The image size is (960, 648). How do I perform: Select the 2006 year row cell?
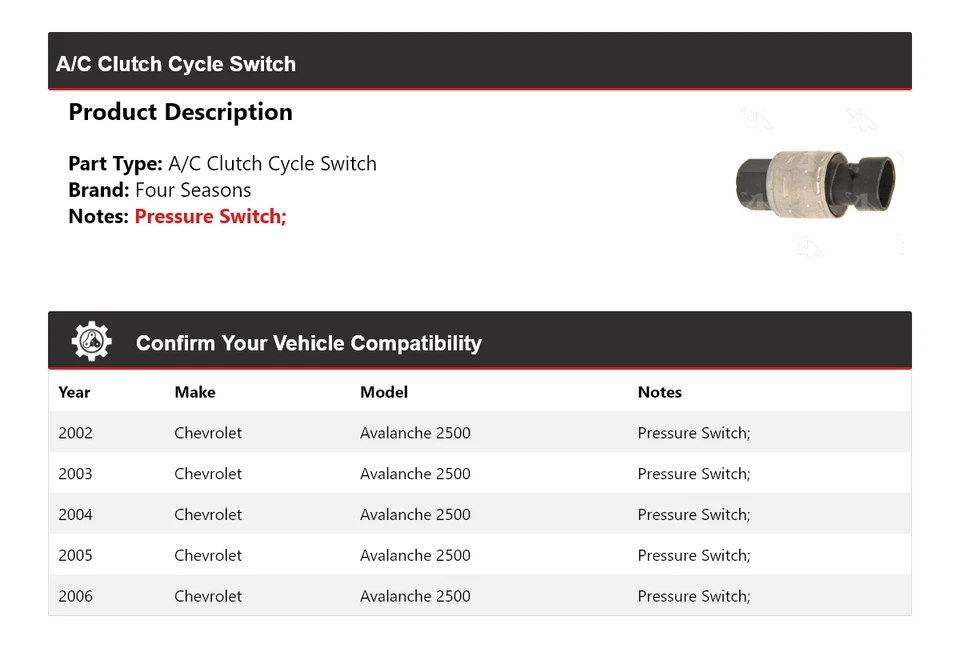coord(76,596)
